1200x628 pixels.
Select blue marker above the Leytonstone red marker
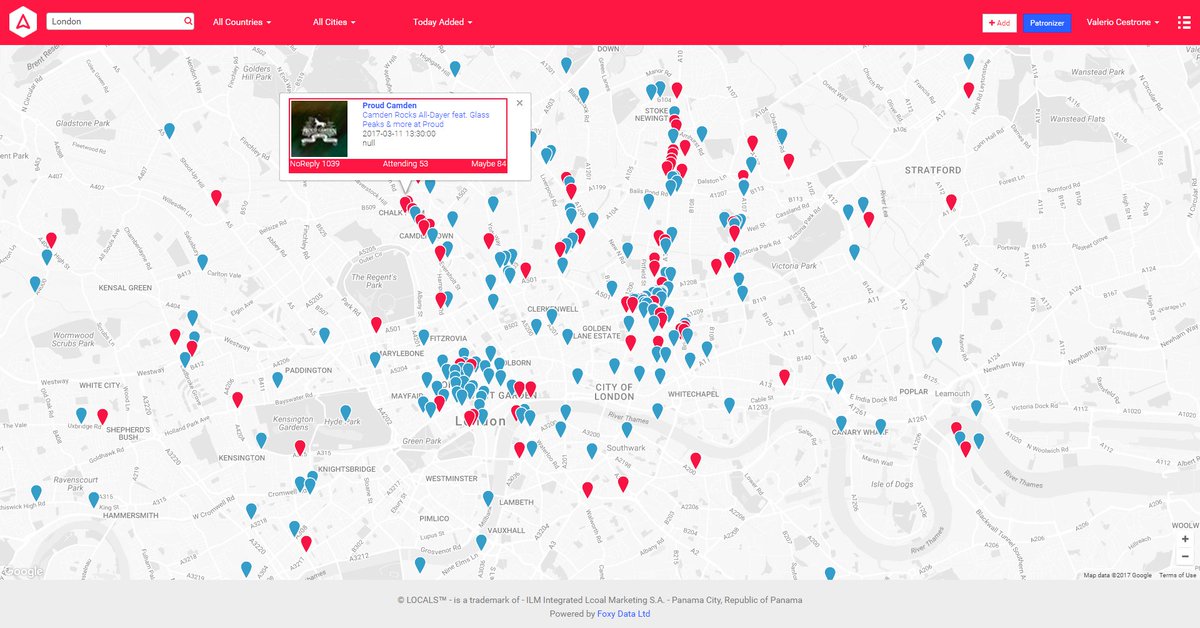(968, 62)
